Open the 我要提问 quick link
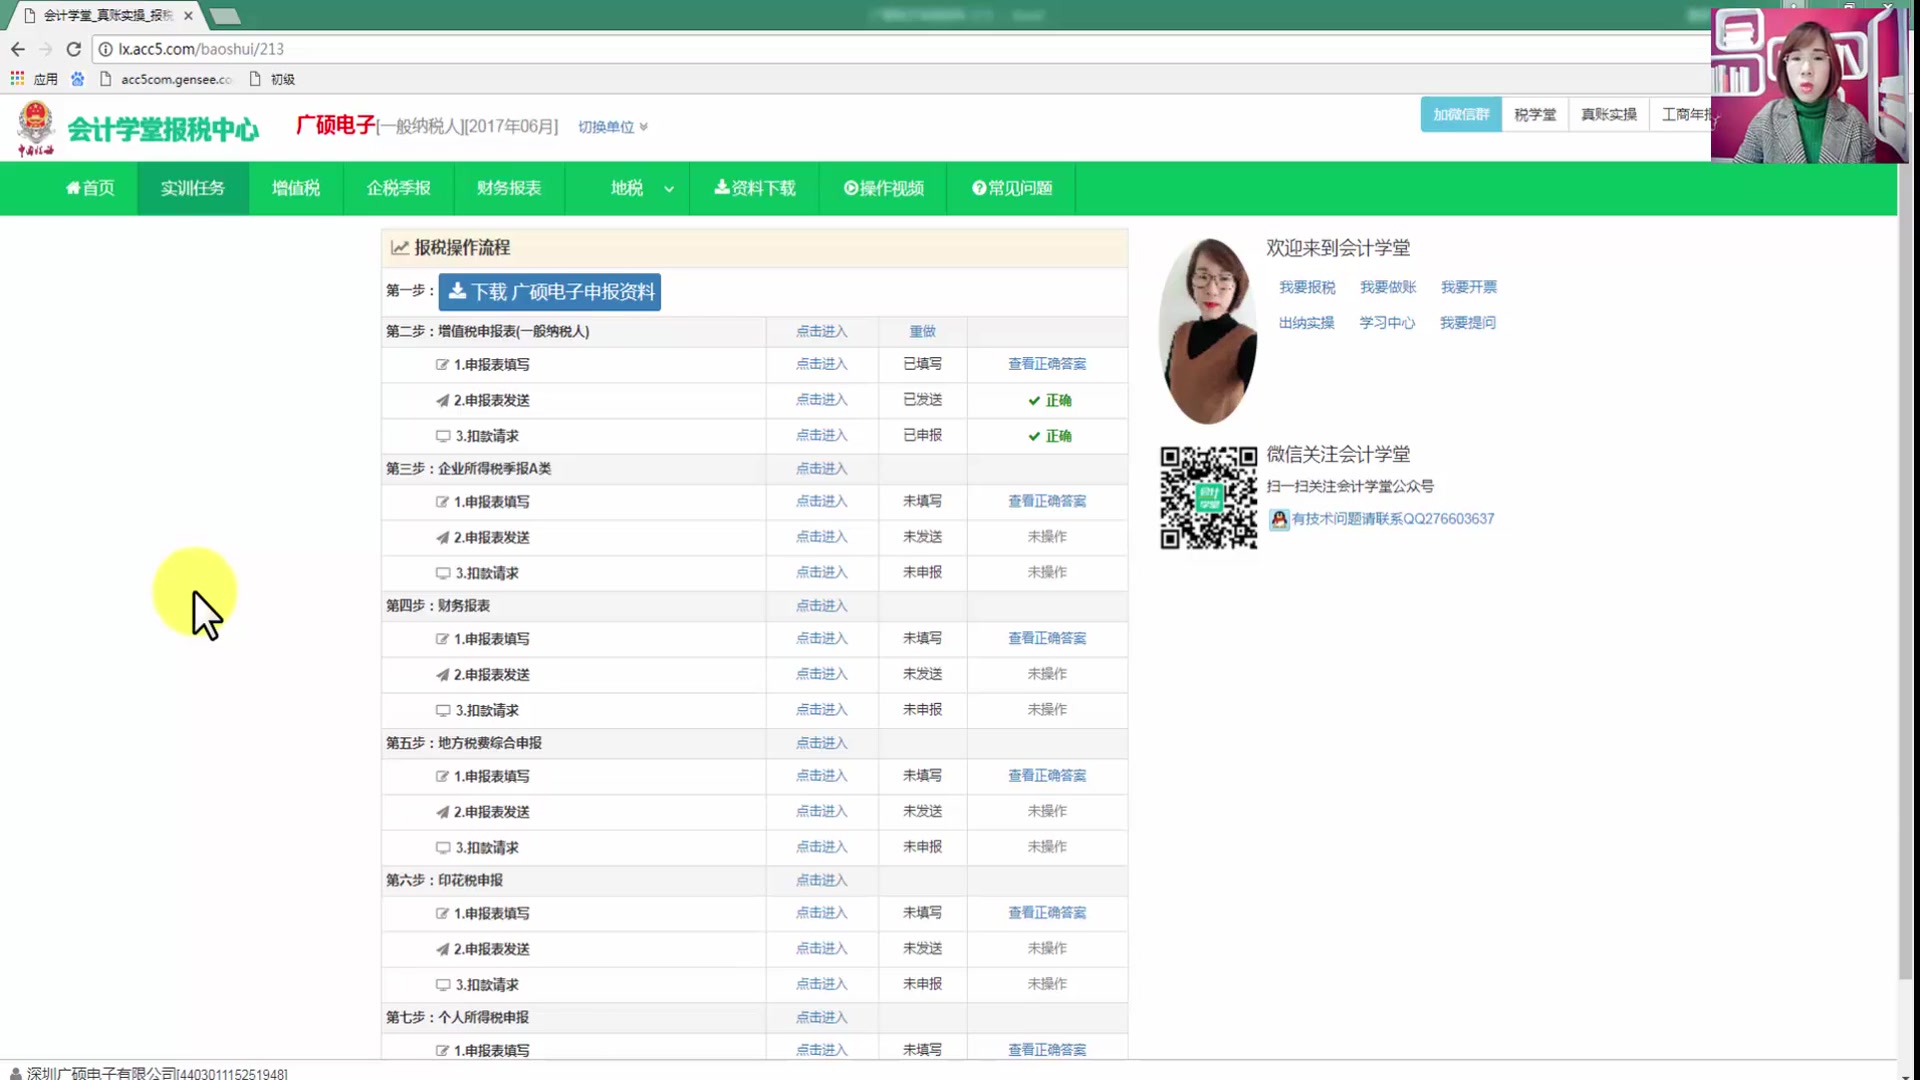This screenshot has height=1080, width=1920. coord(1468,322)
